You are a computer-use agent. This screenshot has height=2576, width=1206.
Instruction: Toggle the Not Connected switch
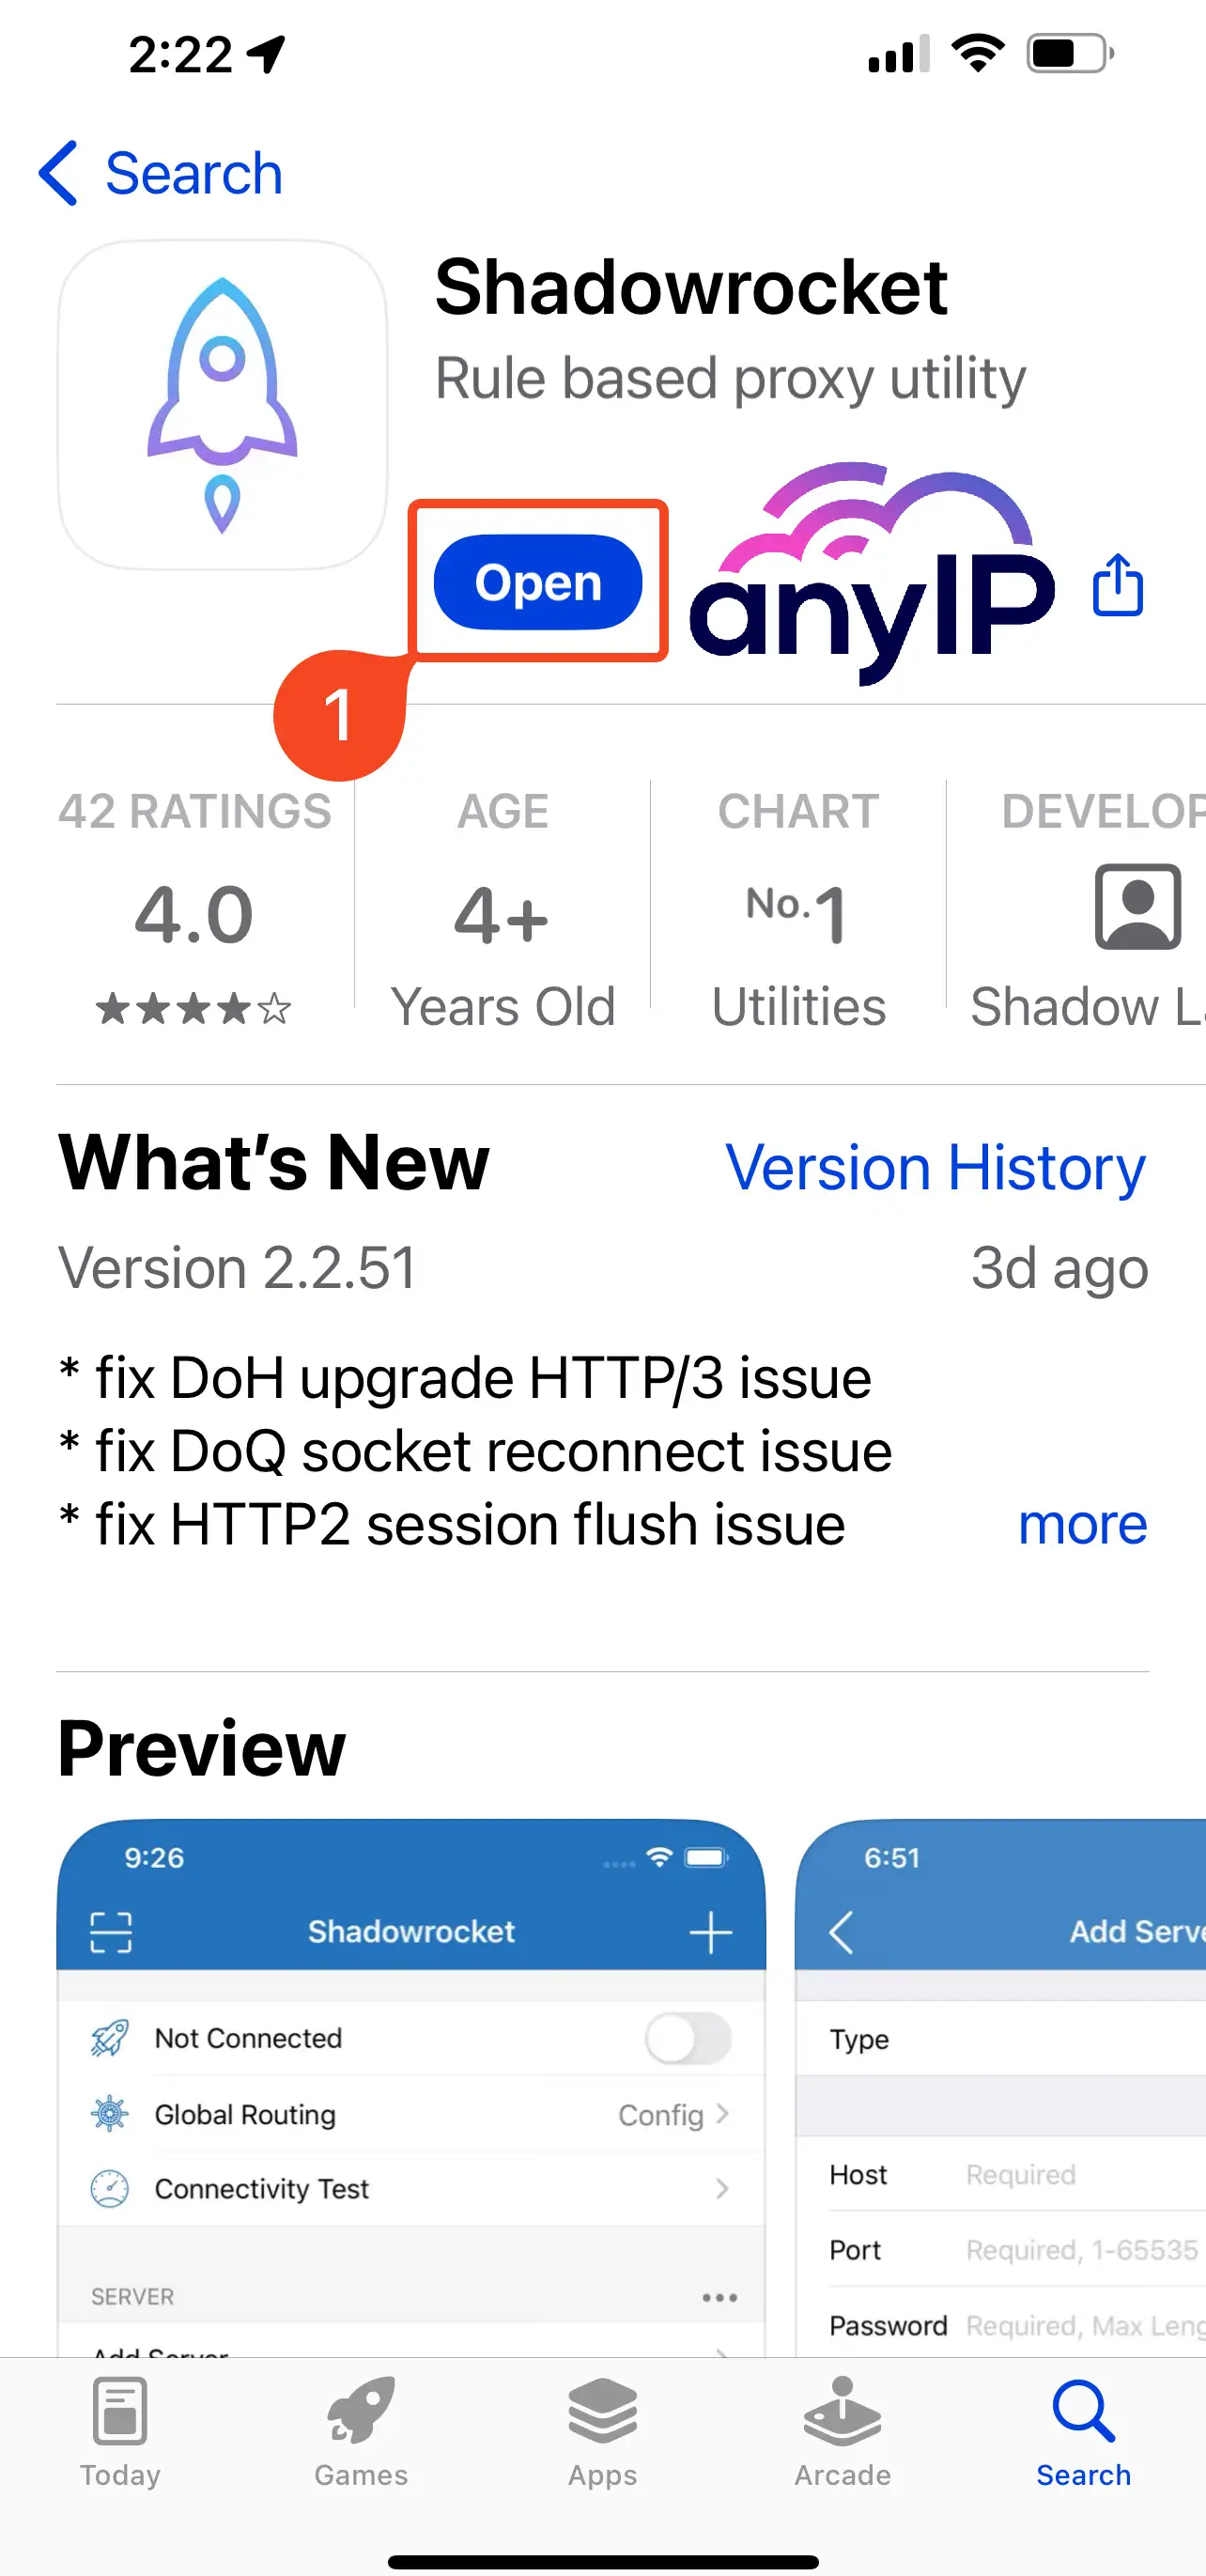click(x=688, y=2038)
